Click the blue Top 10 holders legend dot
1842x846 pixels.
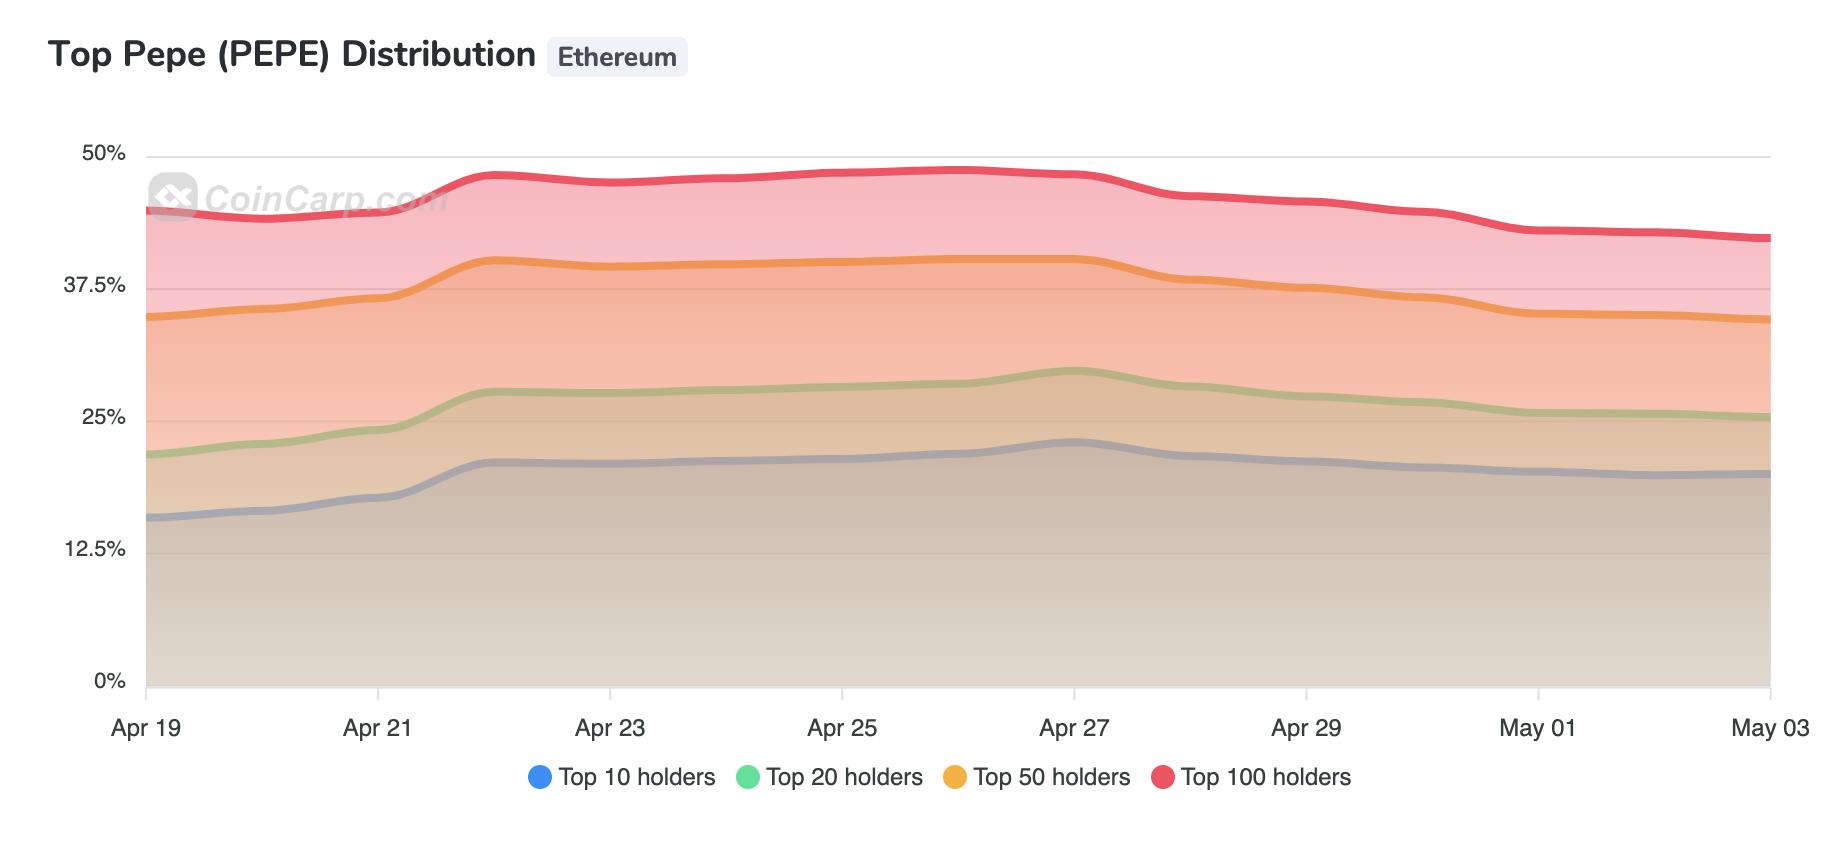(x=540, y=777)
